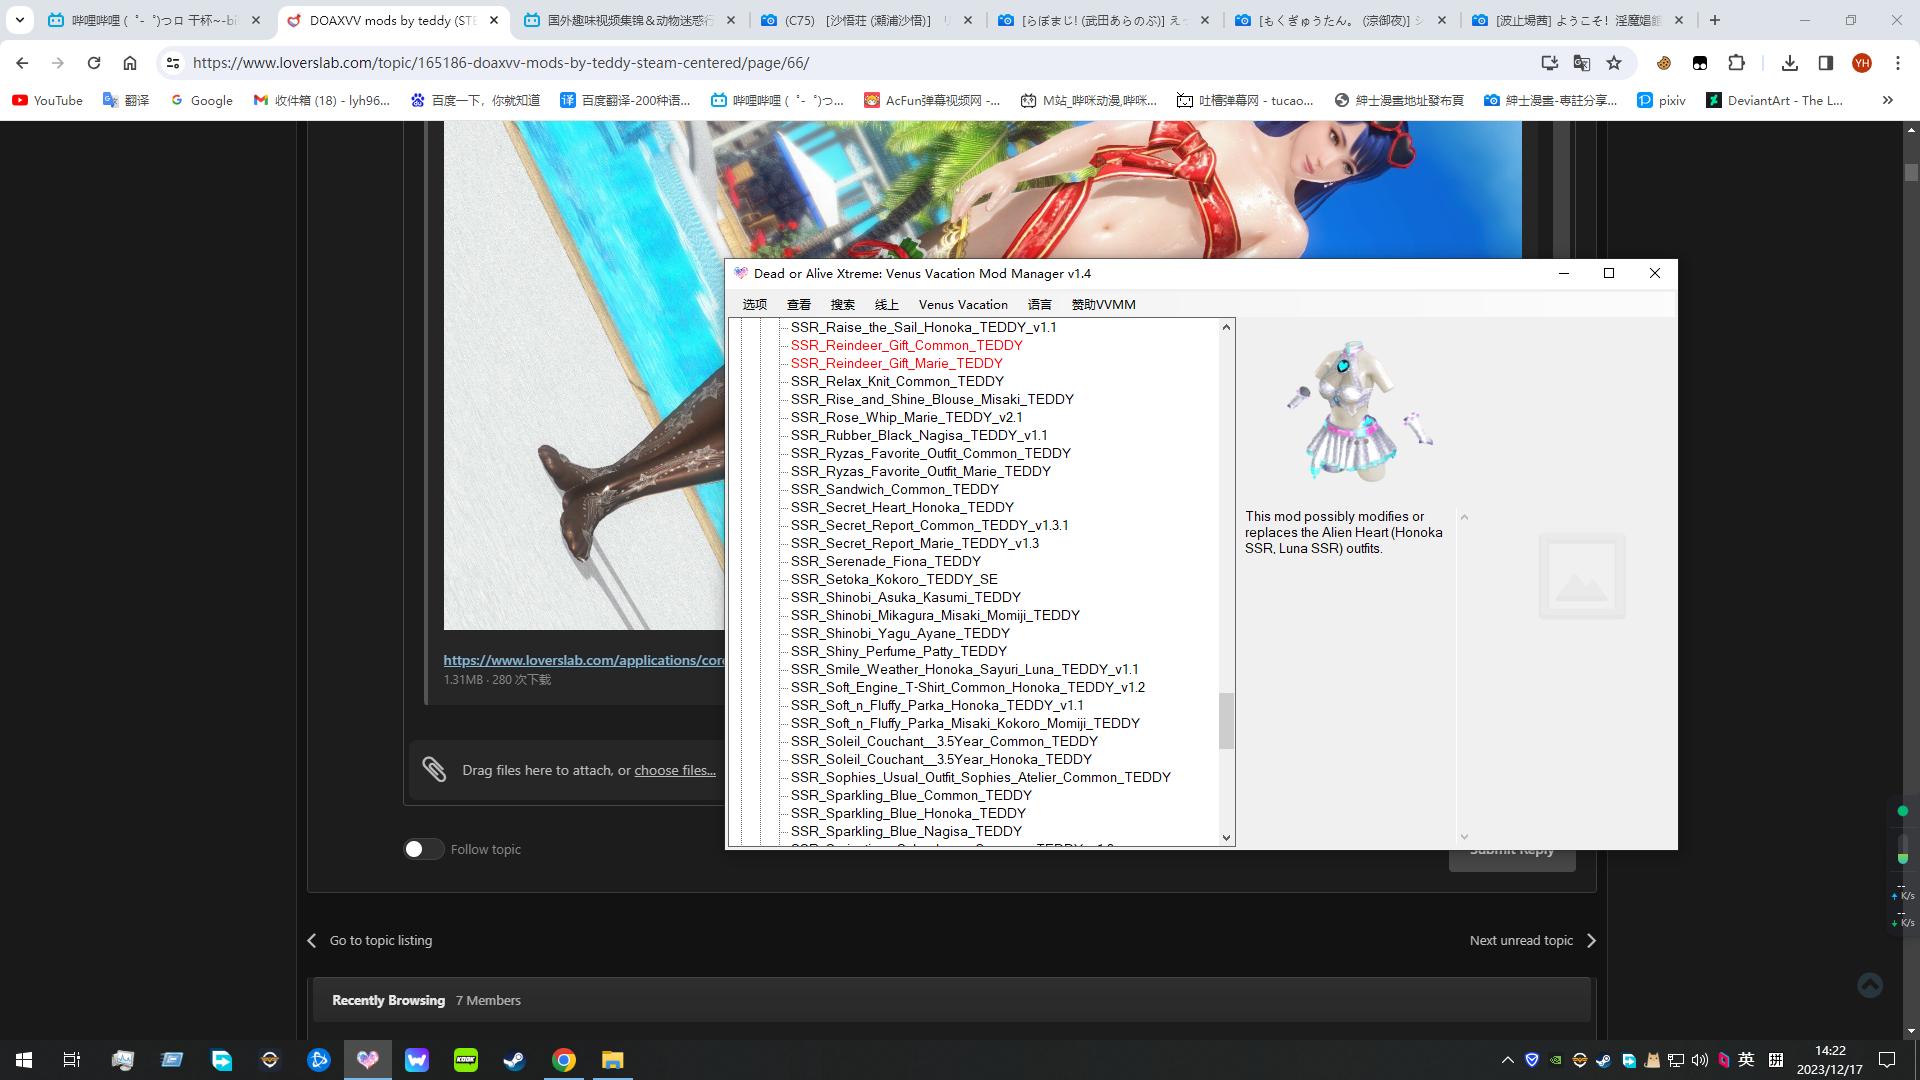
Task: Open Task View on the taskbar
Action: pos(72,1060)
